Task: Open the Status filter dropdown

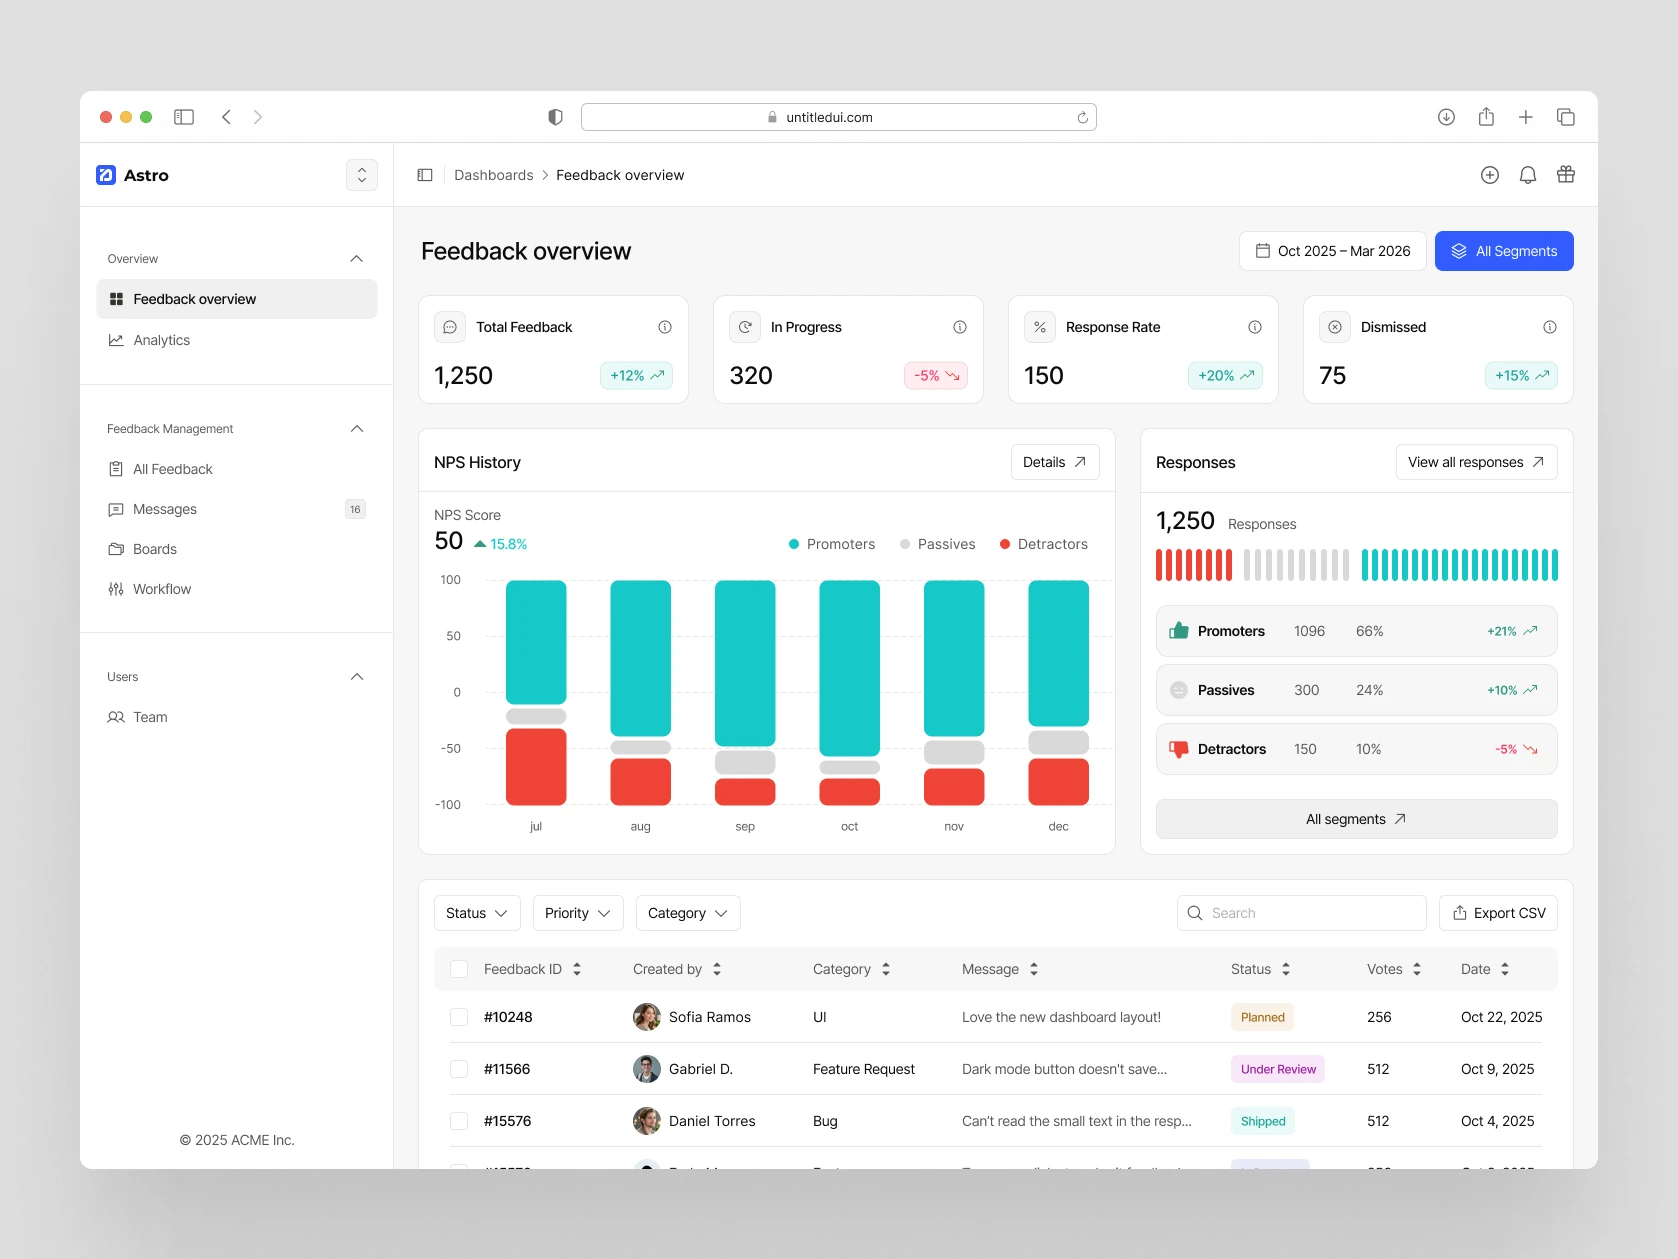Action: coord(476,912)
